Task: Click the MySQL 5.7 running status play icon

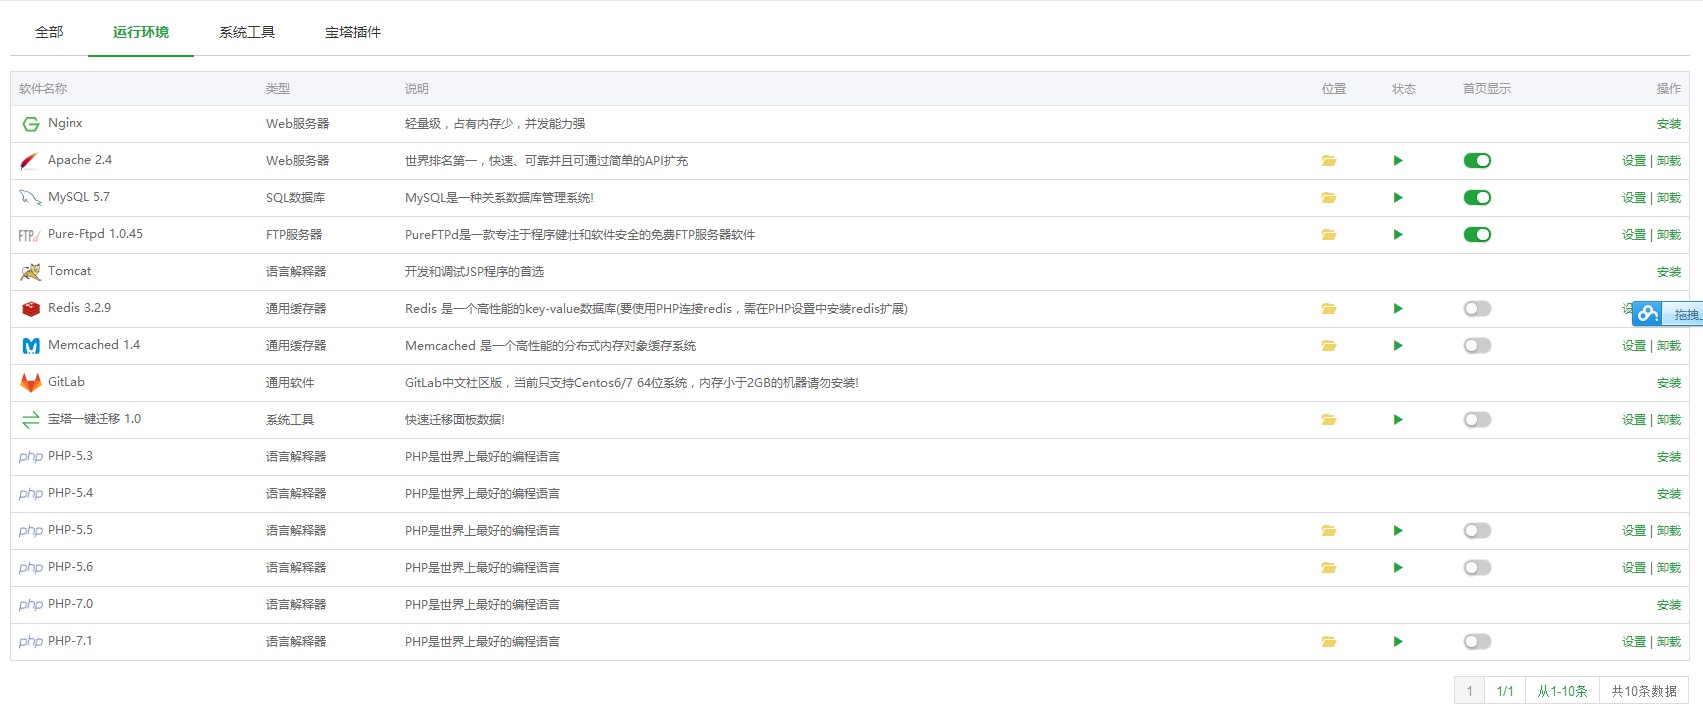Action: coord(1398,198)
